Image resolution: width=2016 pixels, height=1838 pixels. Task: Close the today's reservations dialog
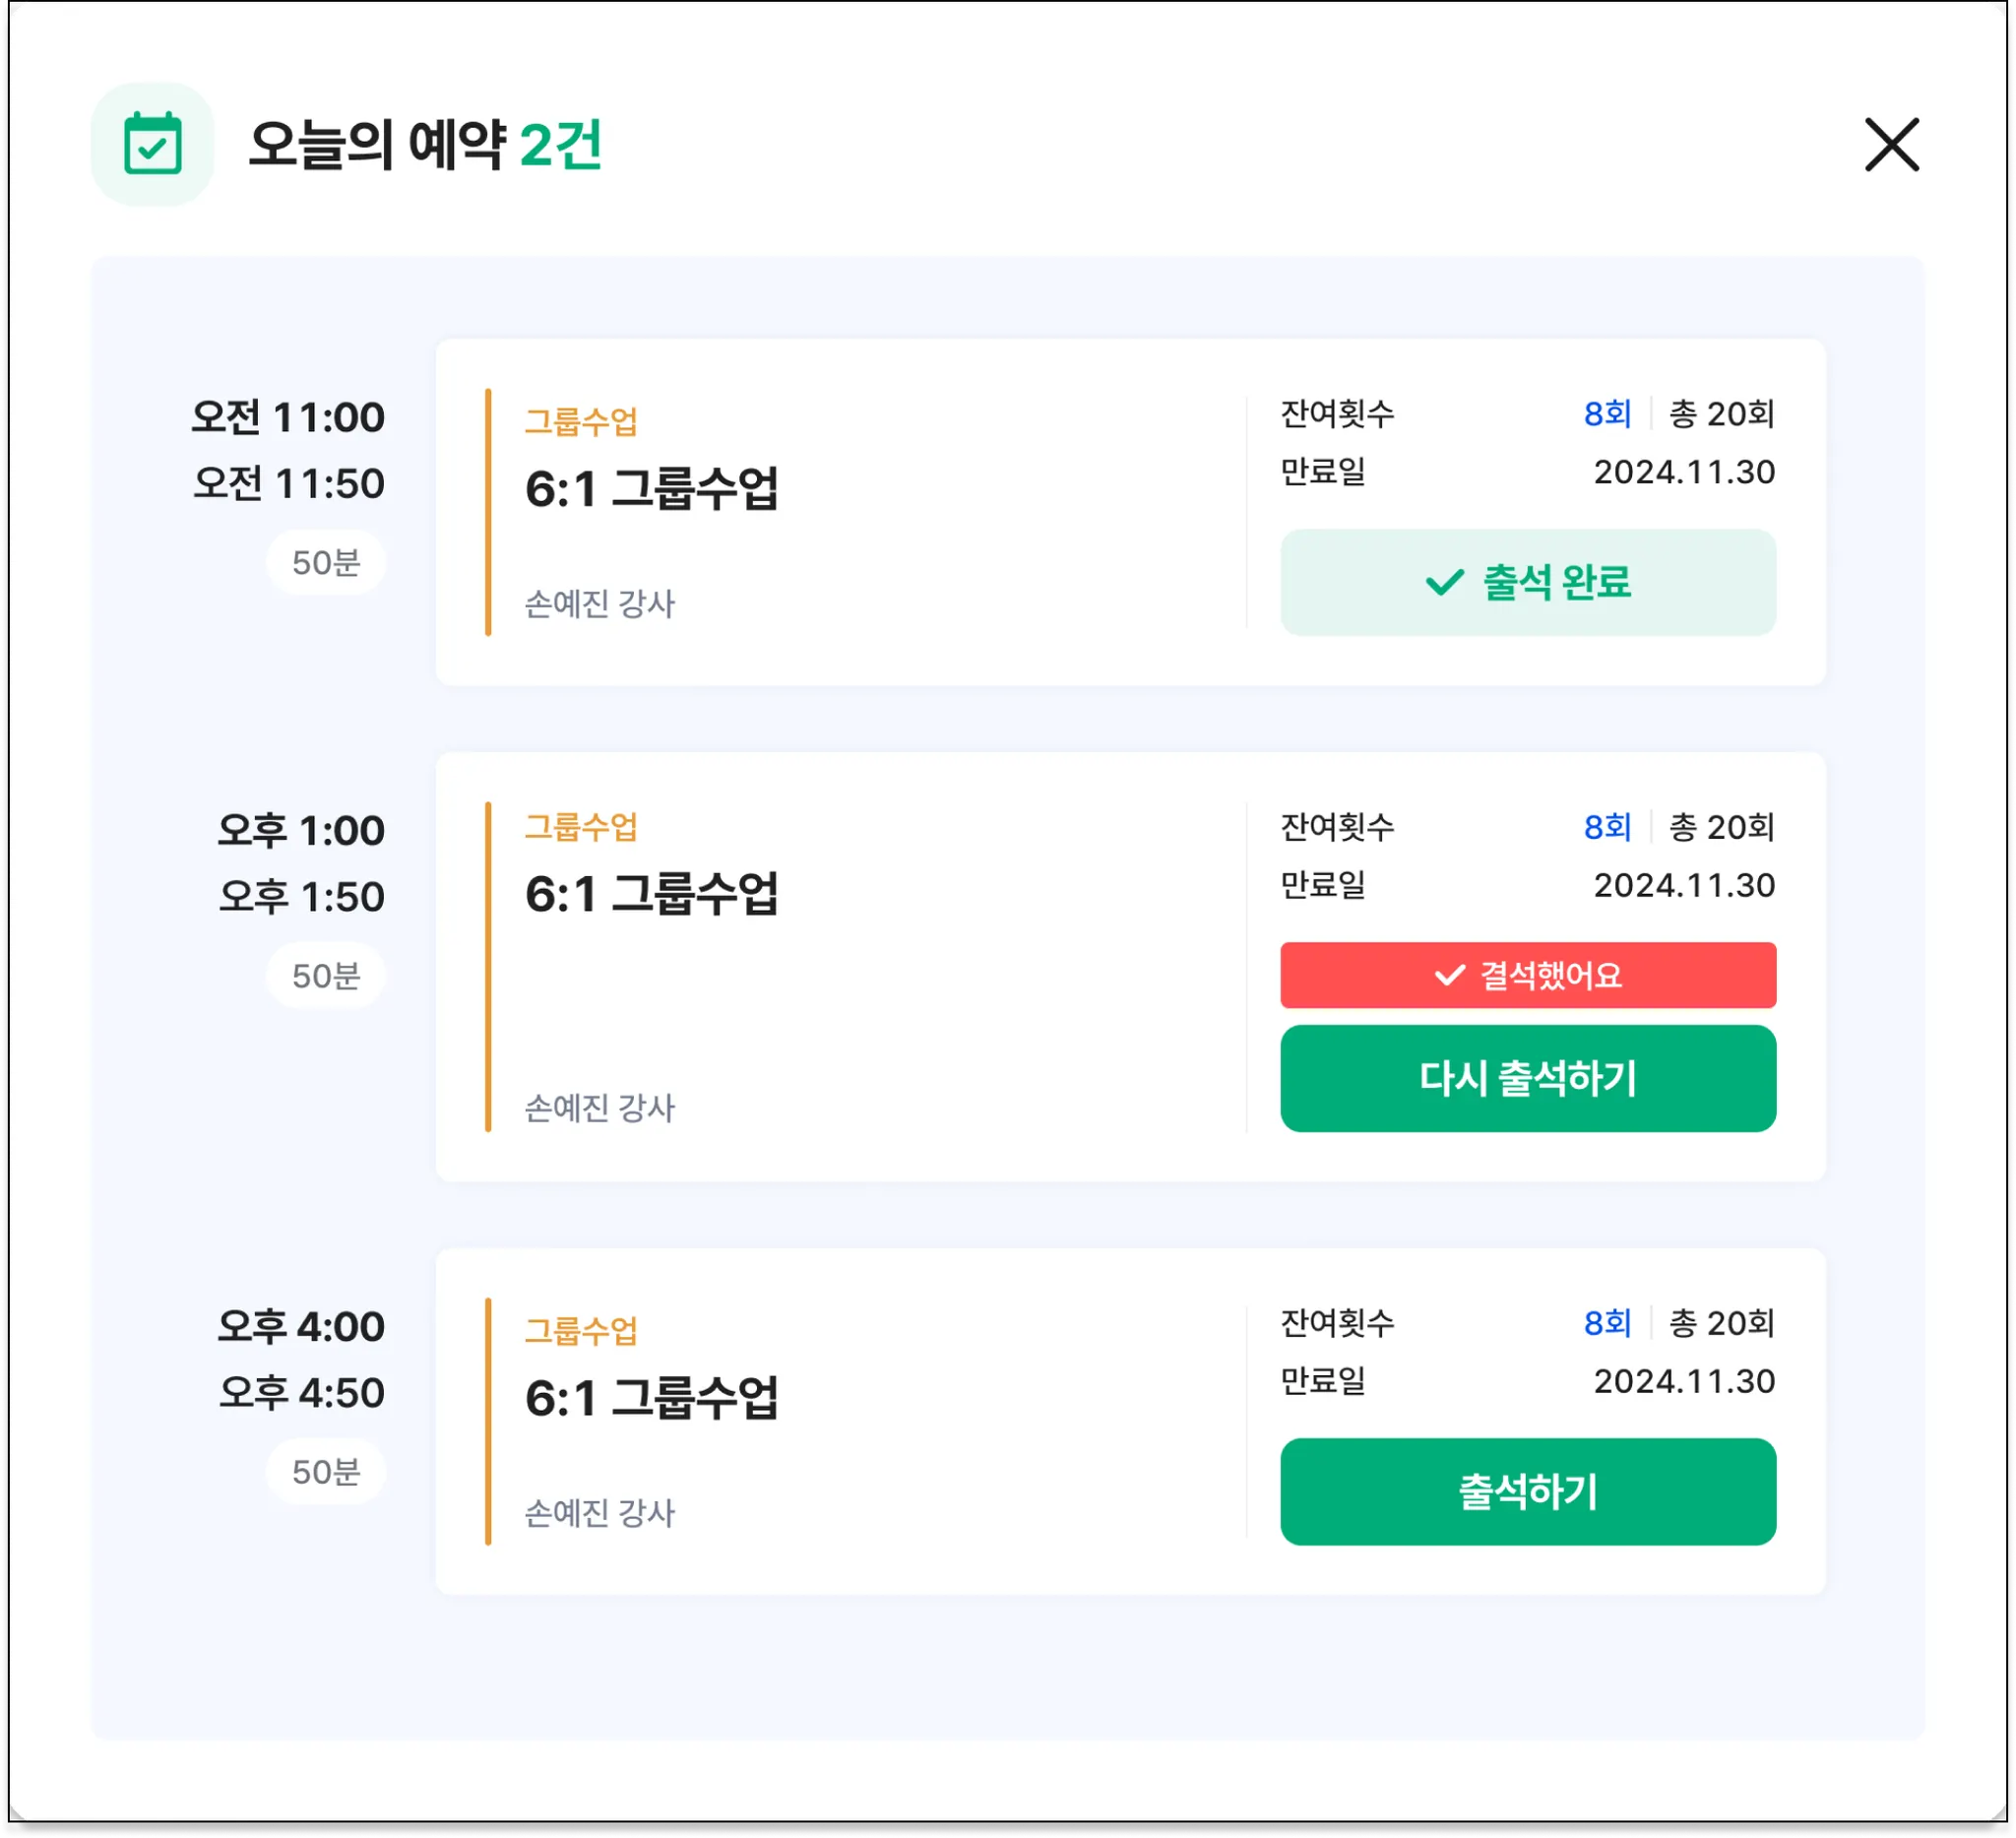point(1891,145)
